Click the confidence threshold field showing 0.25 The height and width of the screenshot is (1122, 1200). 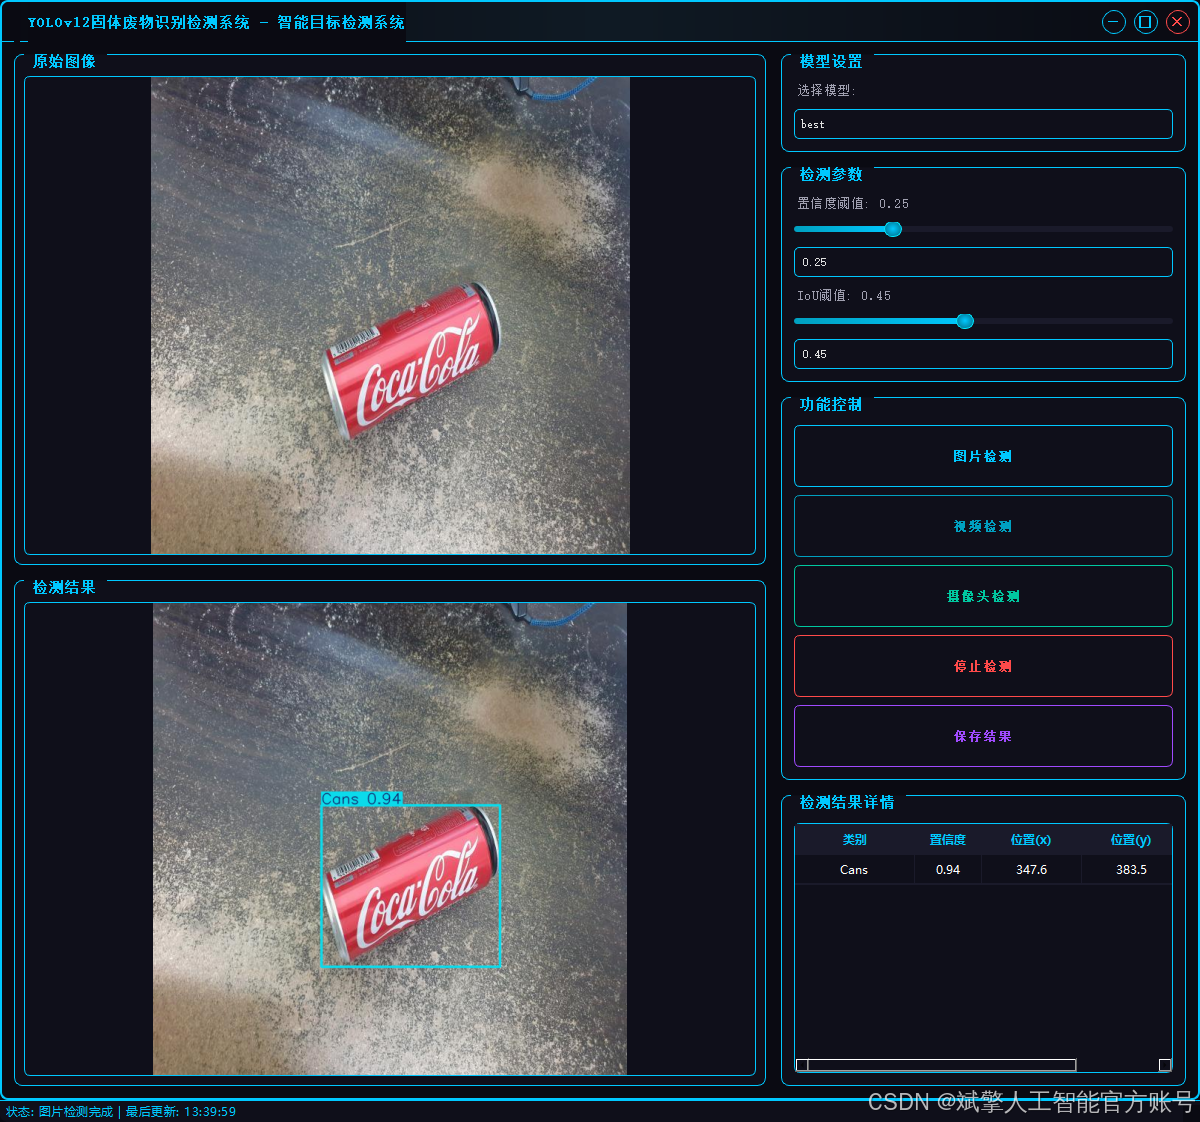point(983,262)
